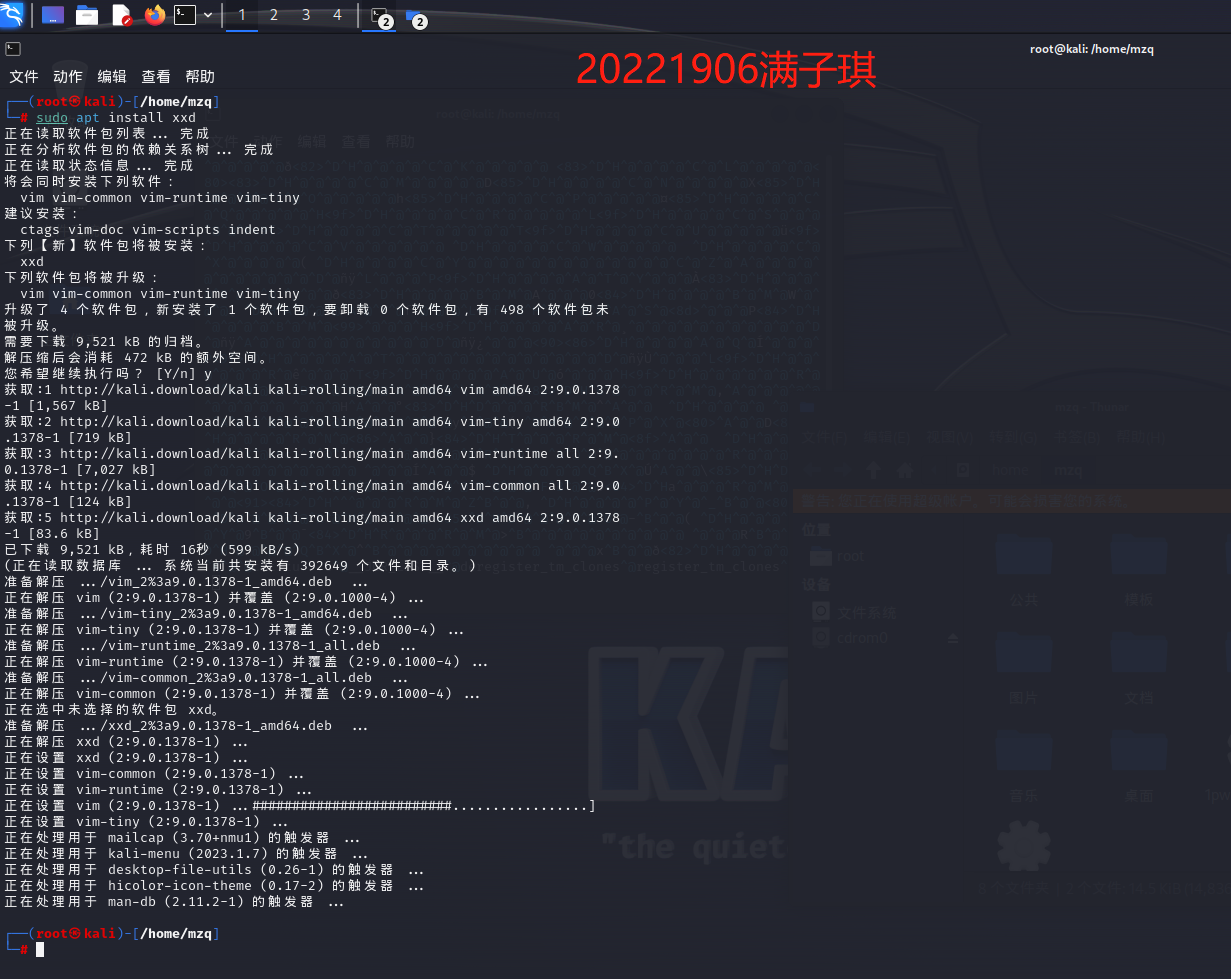
Task: Click '准备解压 .../xxd_2%3a9.0.1378-1_amd64.deb' line
Action: (x=186, y=725)
